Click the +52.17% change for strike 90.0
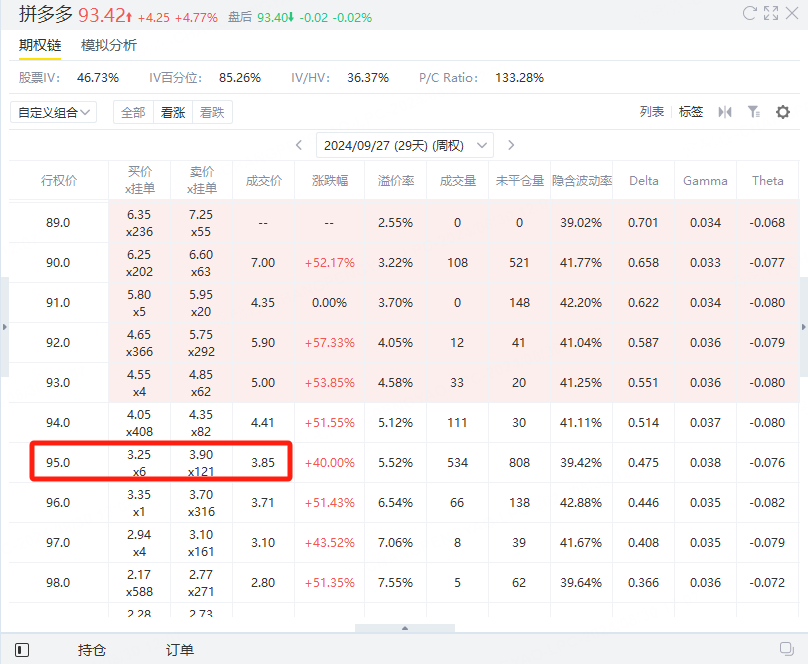This screenshot has height=664, width=808. click(330, 263)
